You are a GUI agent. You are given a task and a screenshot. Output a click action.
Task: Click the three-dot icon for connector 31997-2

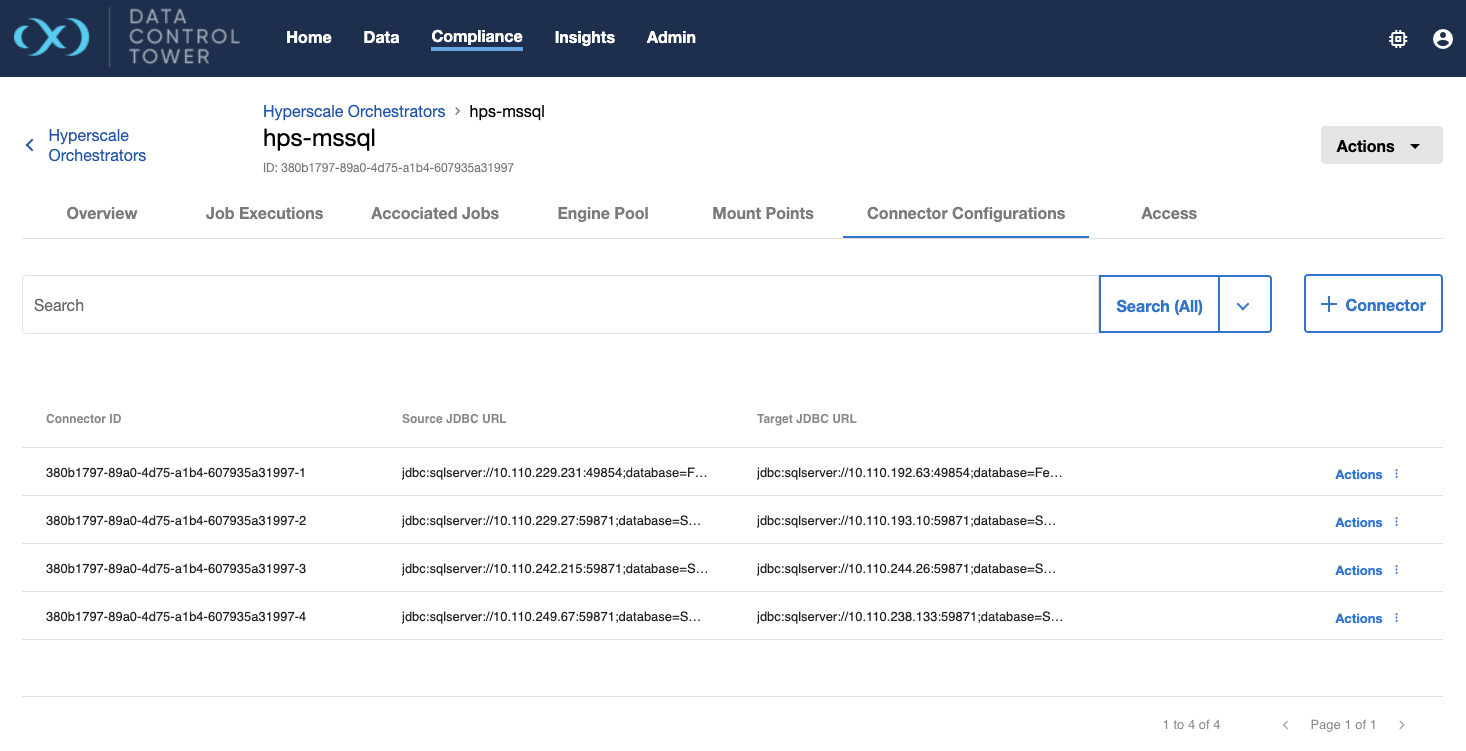[x=1396, y=522]
